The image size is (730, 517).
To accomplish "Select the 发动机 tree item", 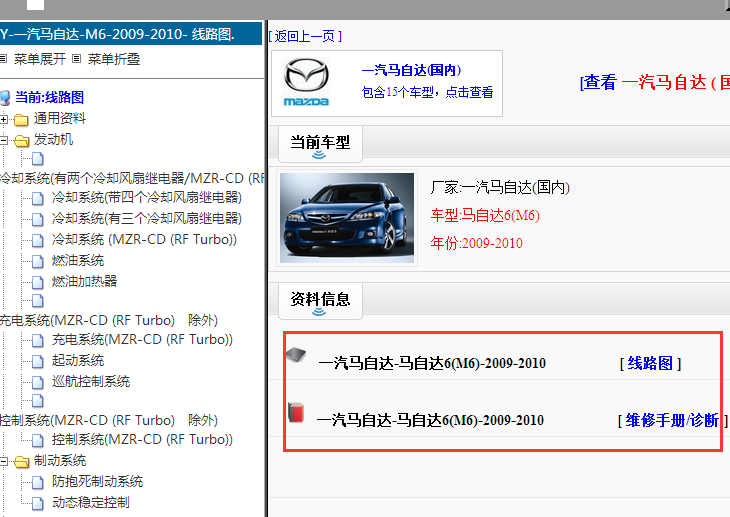I will coord(53,139).
